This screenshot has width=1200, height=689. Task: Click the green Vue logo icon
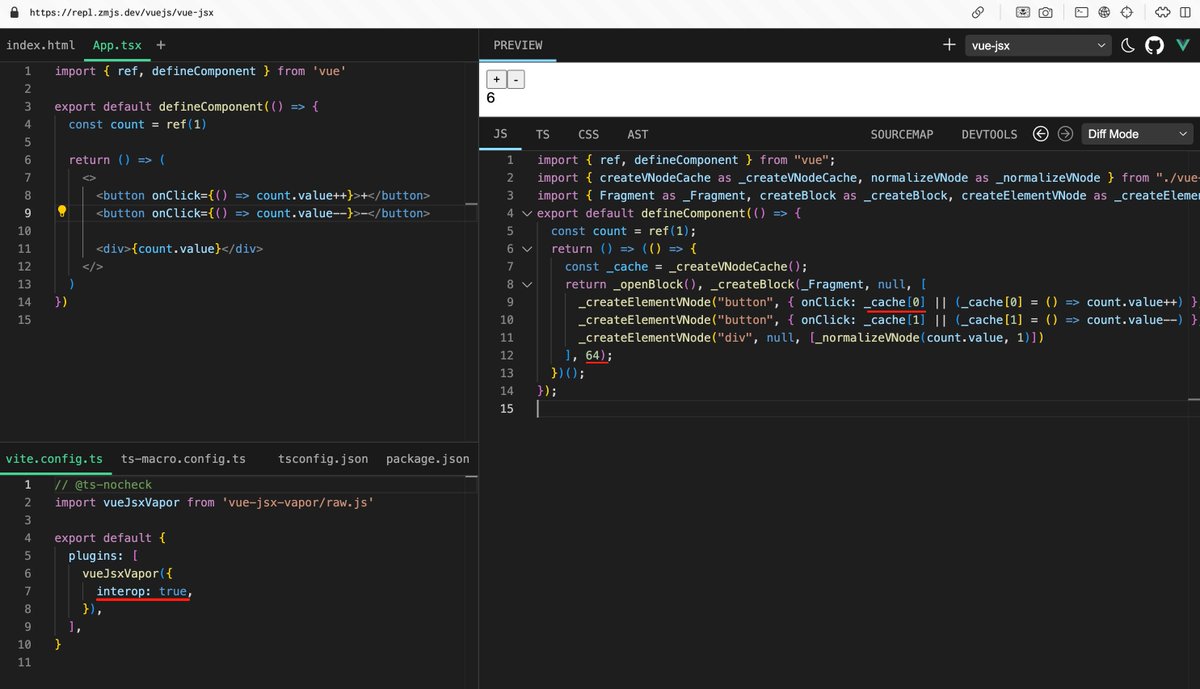(x=1182, y=46)
